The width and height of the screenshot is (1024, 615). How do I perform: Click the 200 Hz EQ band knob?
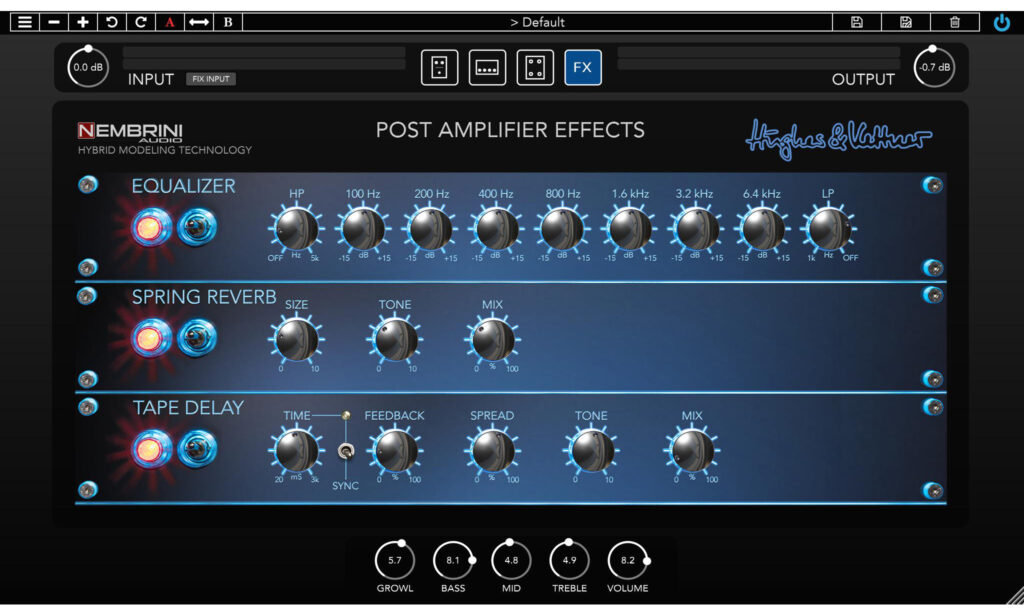(x=430, y=229)
